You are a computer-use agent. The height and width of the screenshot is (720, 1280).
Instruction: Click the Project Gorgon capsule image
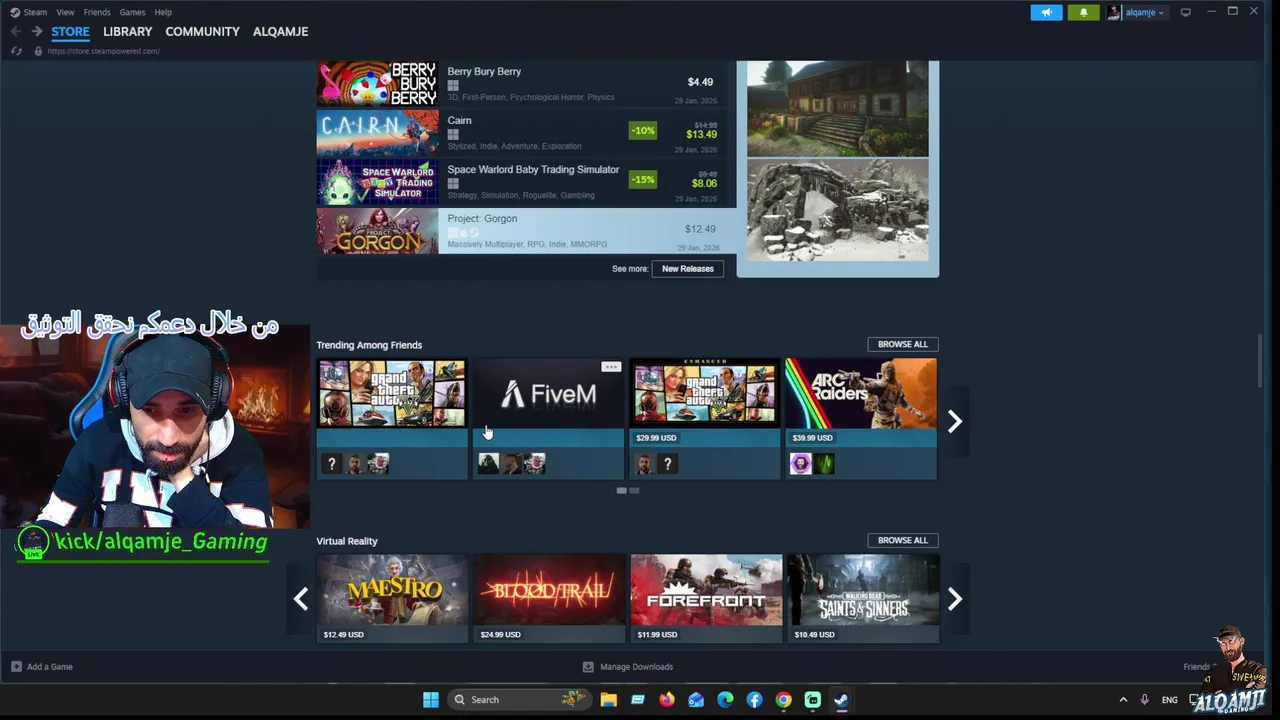377,231
